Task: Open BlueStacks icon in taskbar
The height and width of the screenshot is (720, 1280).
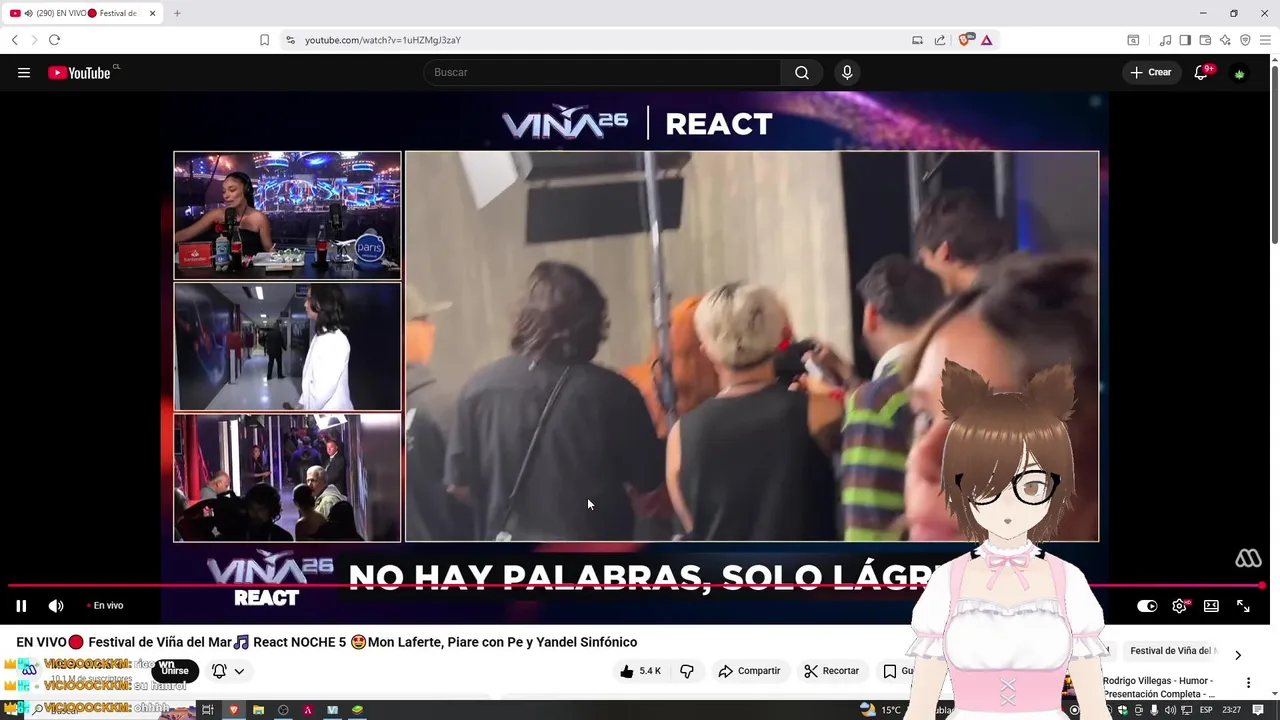Action: 357,710
